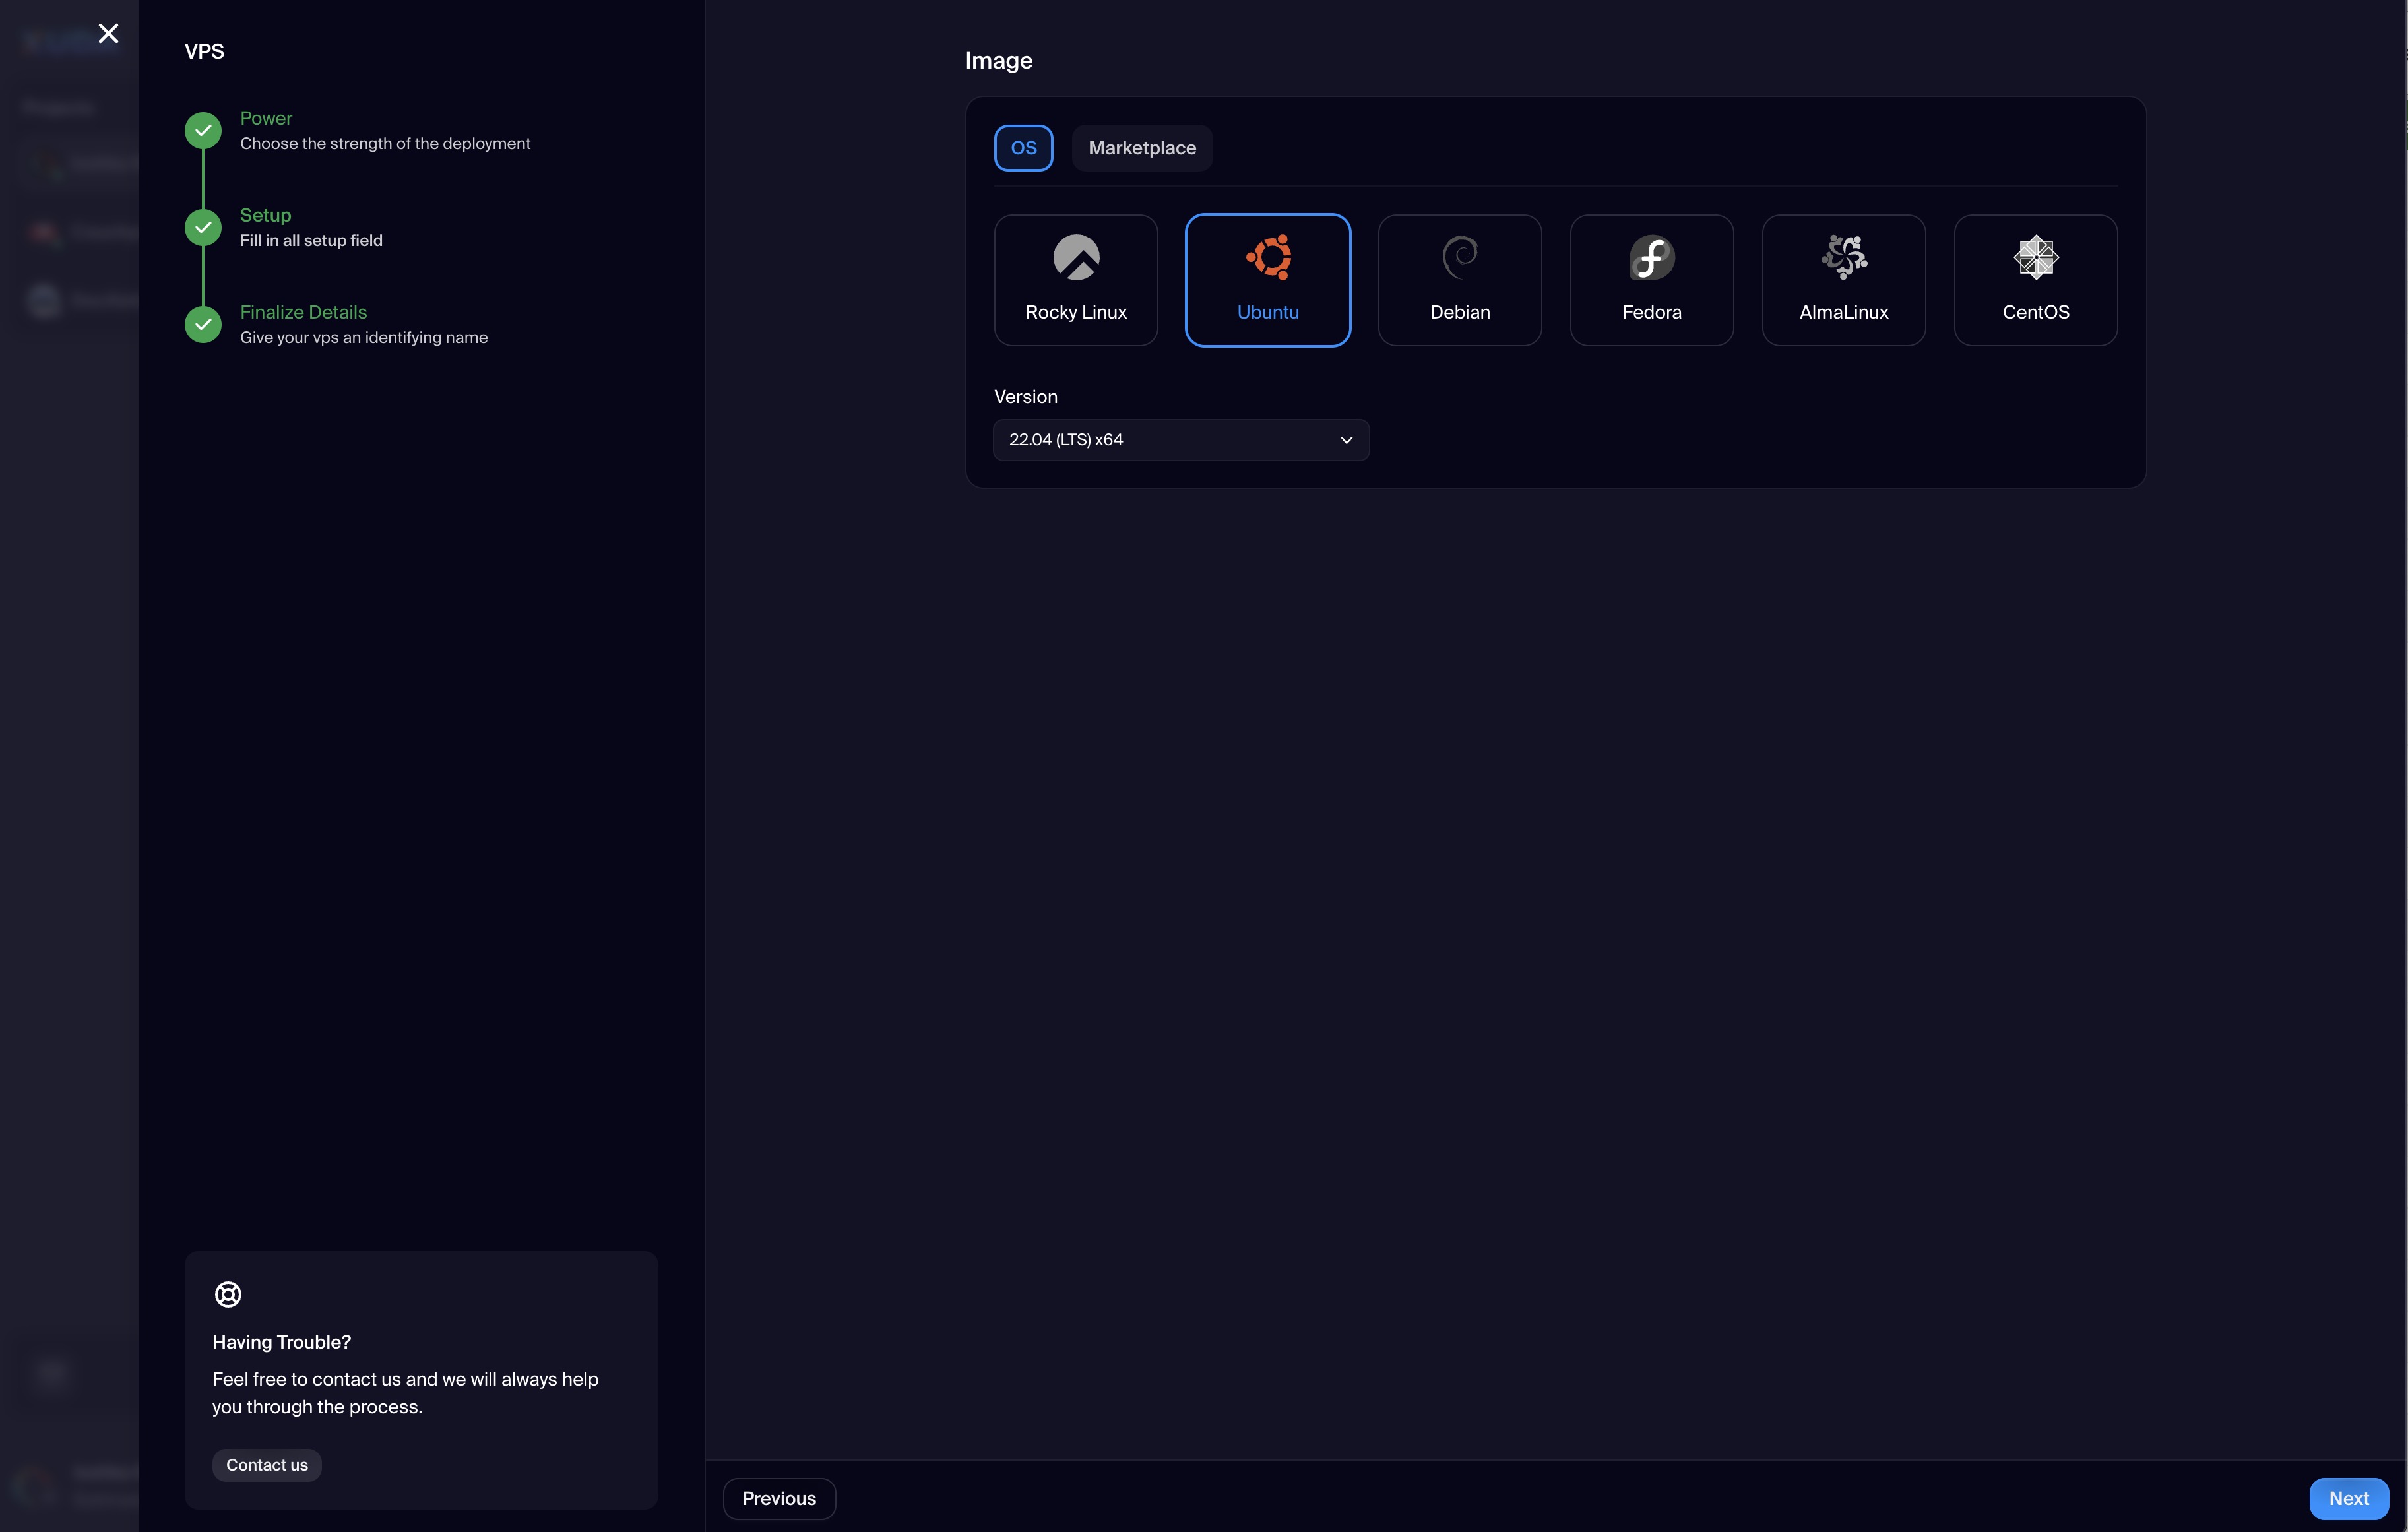Pick the Debian swirl icon

1460,257
